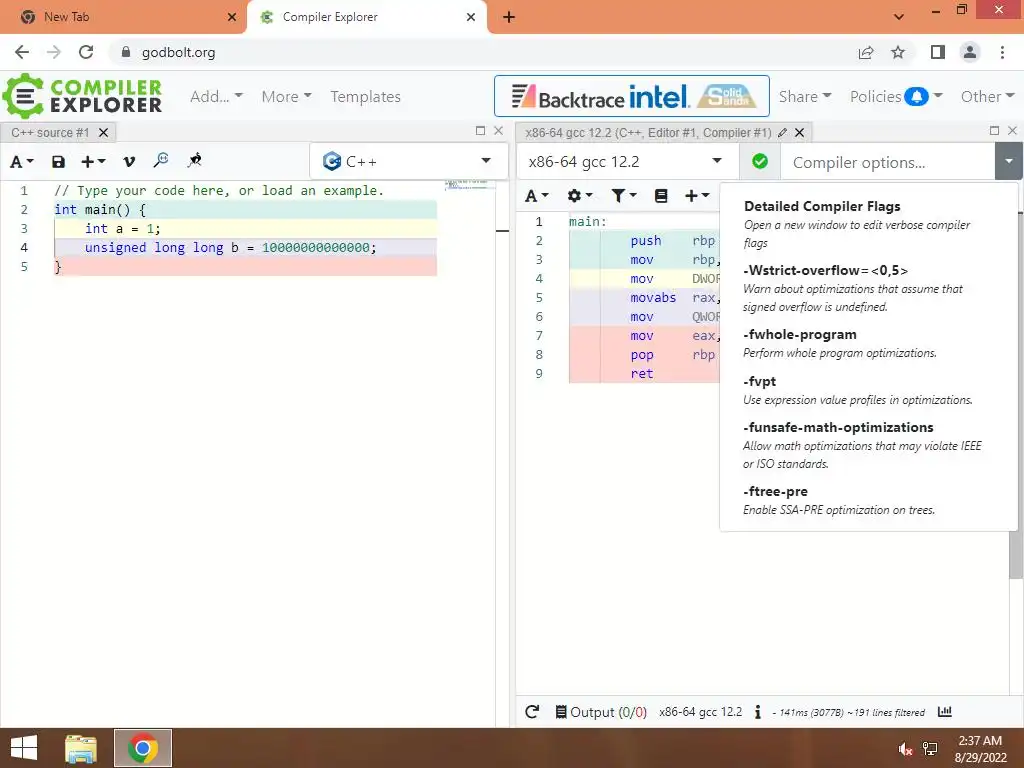Close the C++ source #1 tab

pyautogui.click(x=103, y=133)
